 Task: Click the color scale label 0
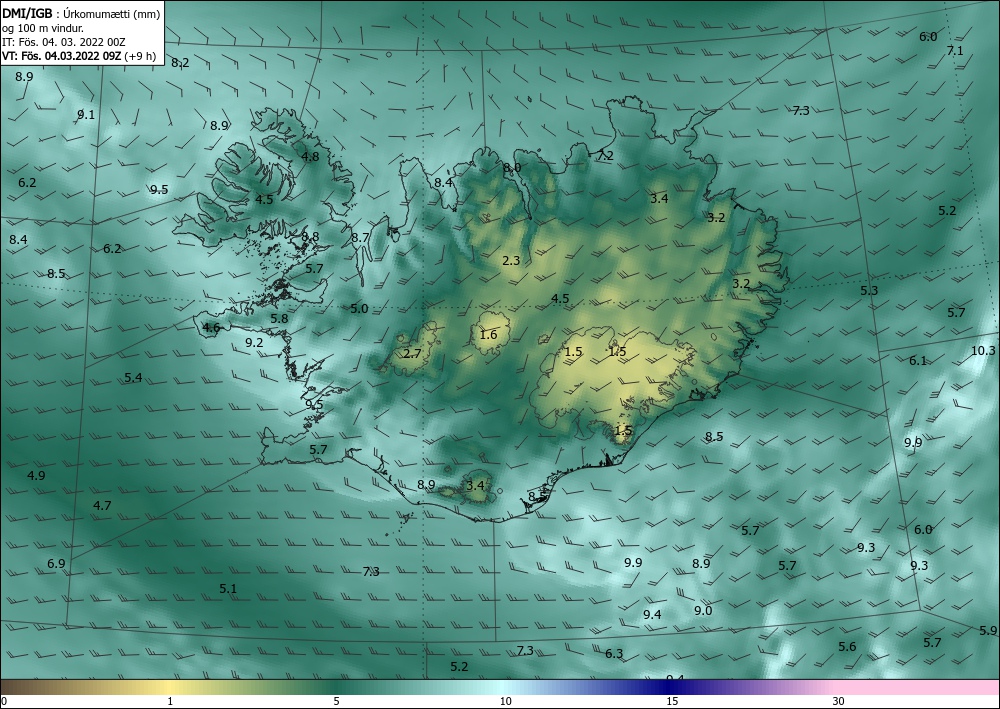[4, 701]
